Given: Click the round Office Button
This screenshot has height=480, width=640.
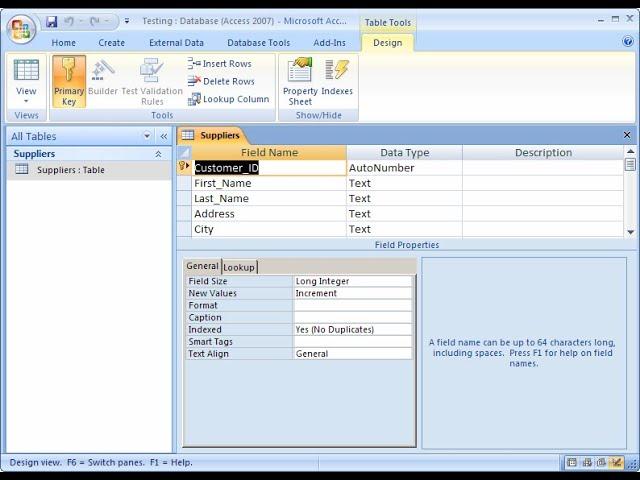Looking at the screenshot, I should (20, 27).
